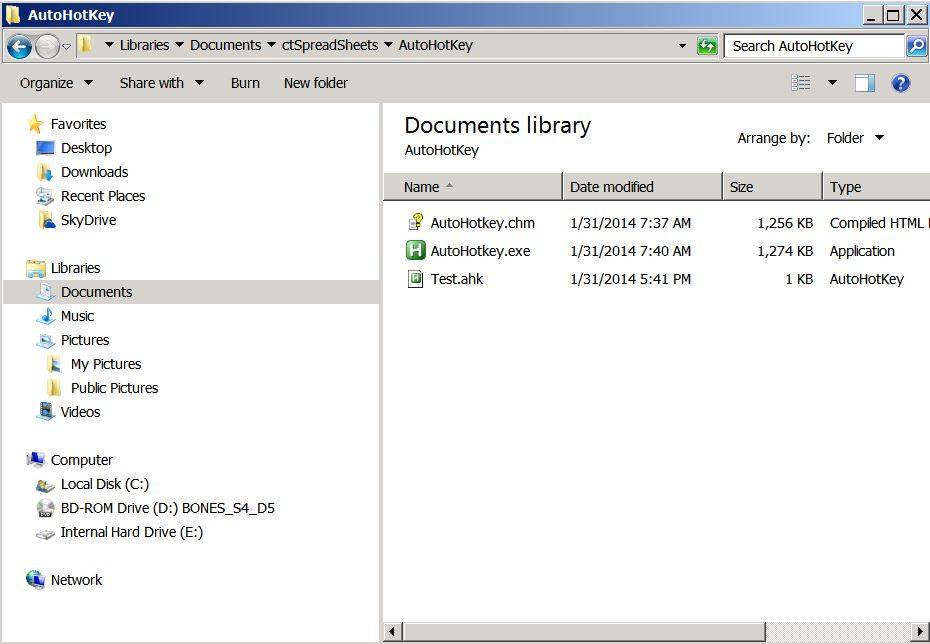Open the Share with dropdown menu
This screenshot has height=644, width=930.
coord(161,83)
